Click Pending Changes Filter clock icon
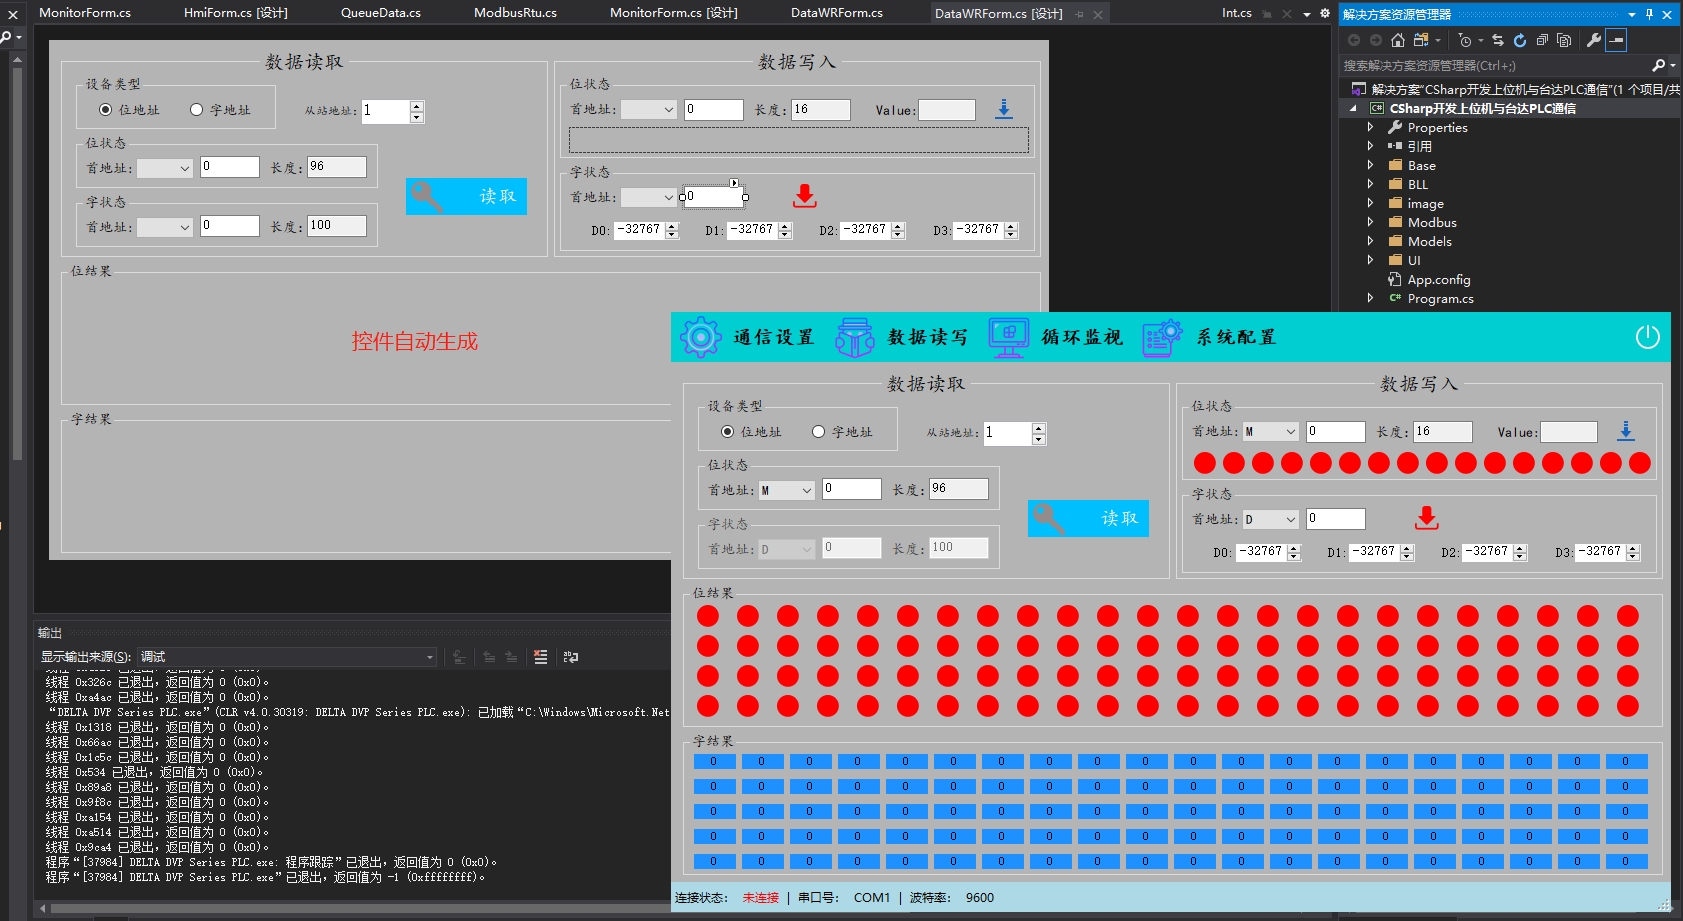Image resolution: width=1683 pixels, height=921 pixels. coord(1465,40)
